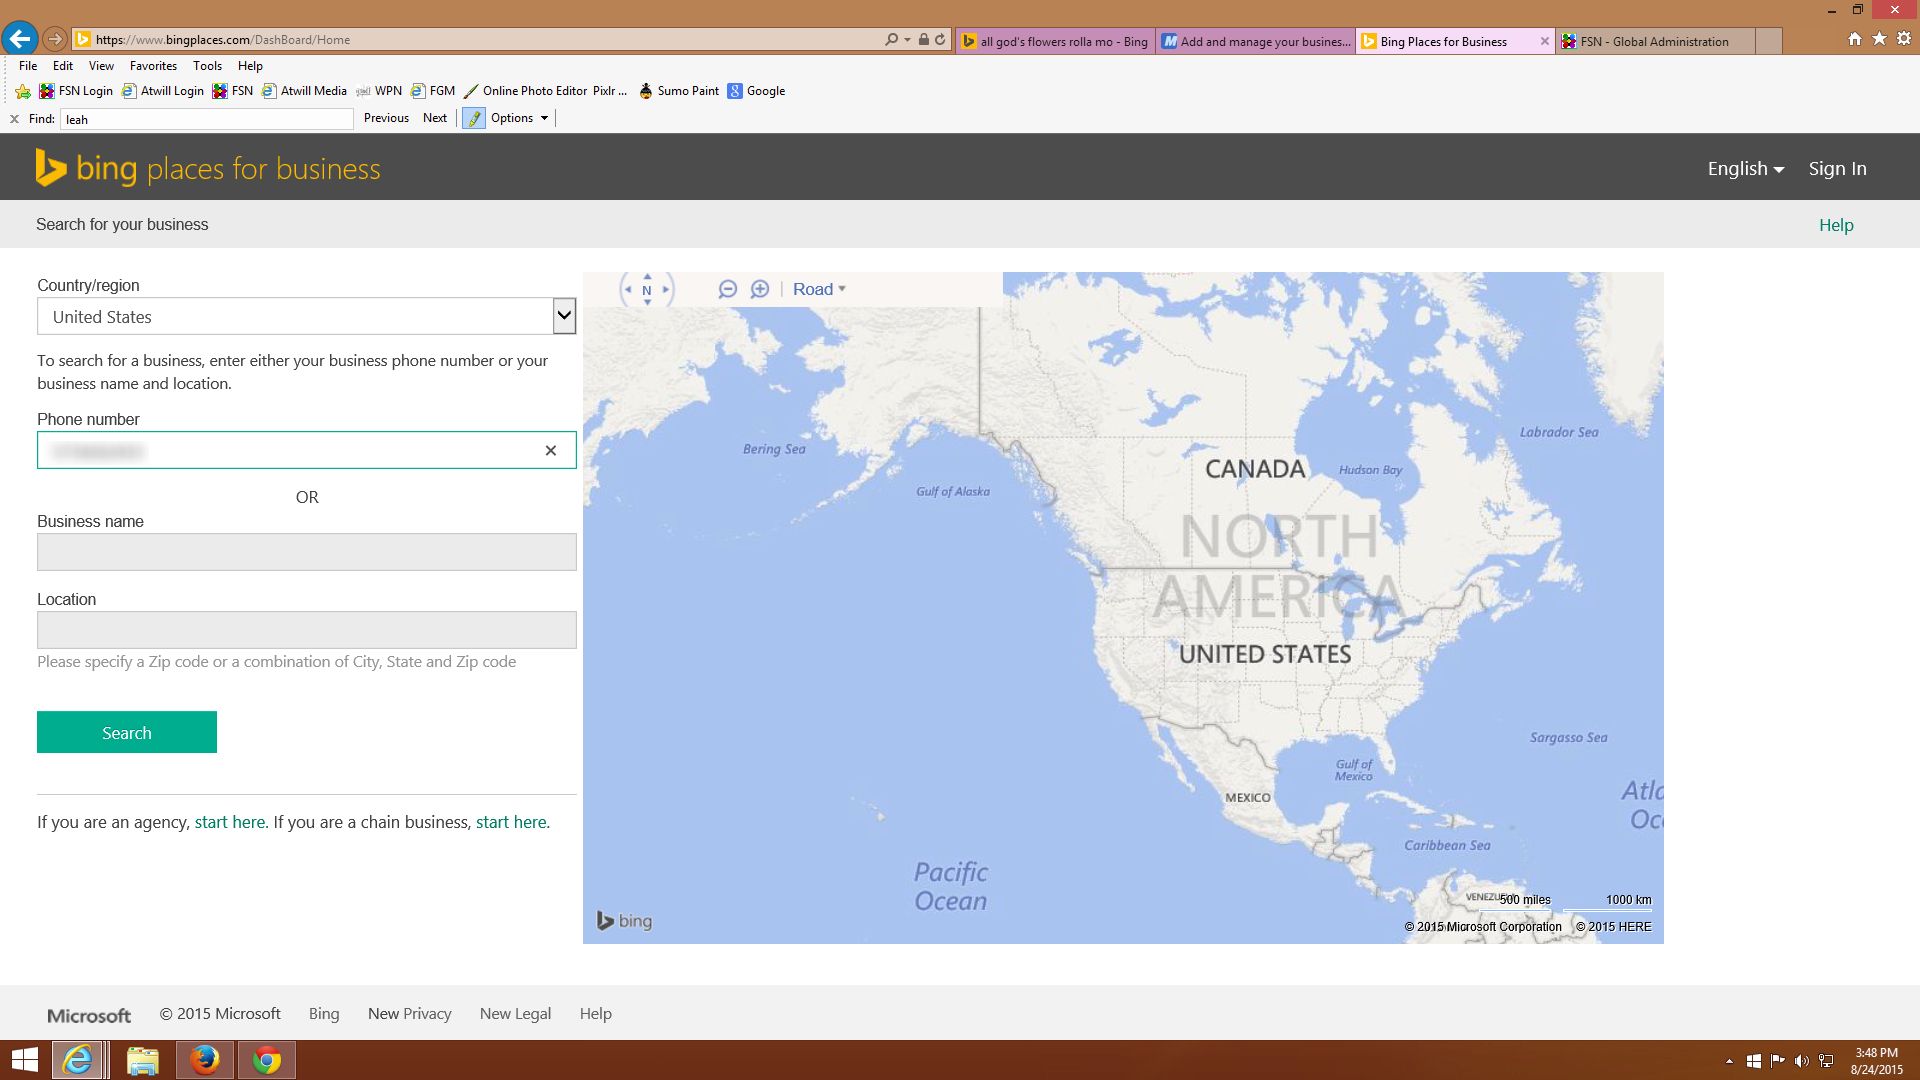Click the map compass pan control
1920x1080 pixels.
point(647,290)
